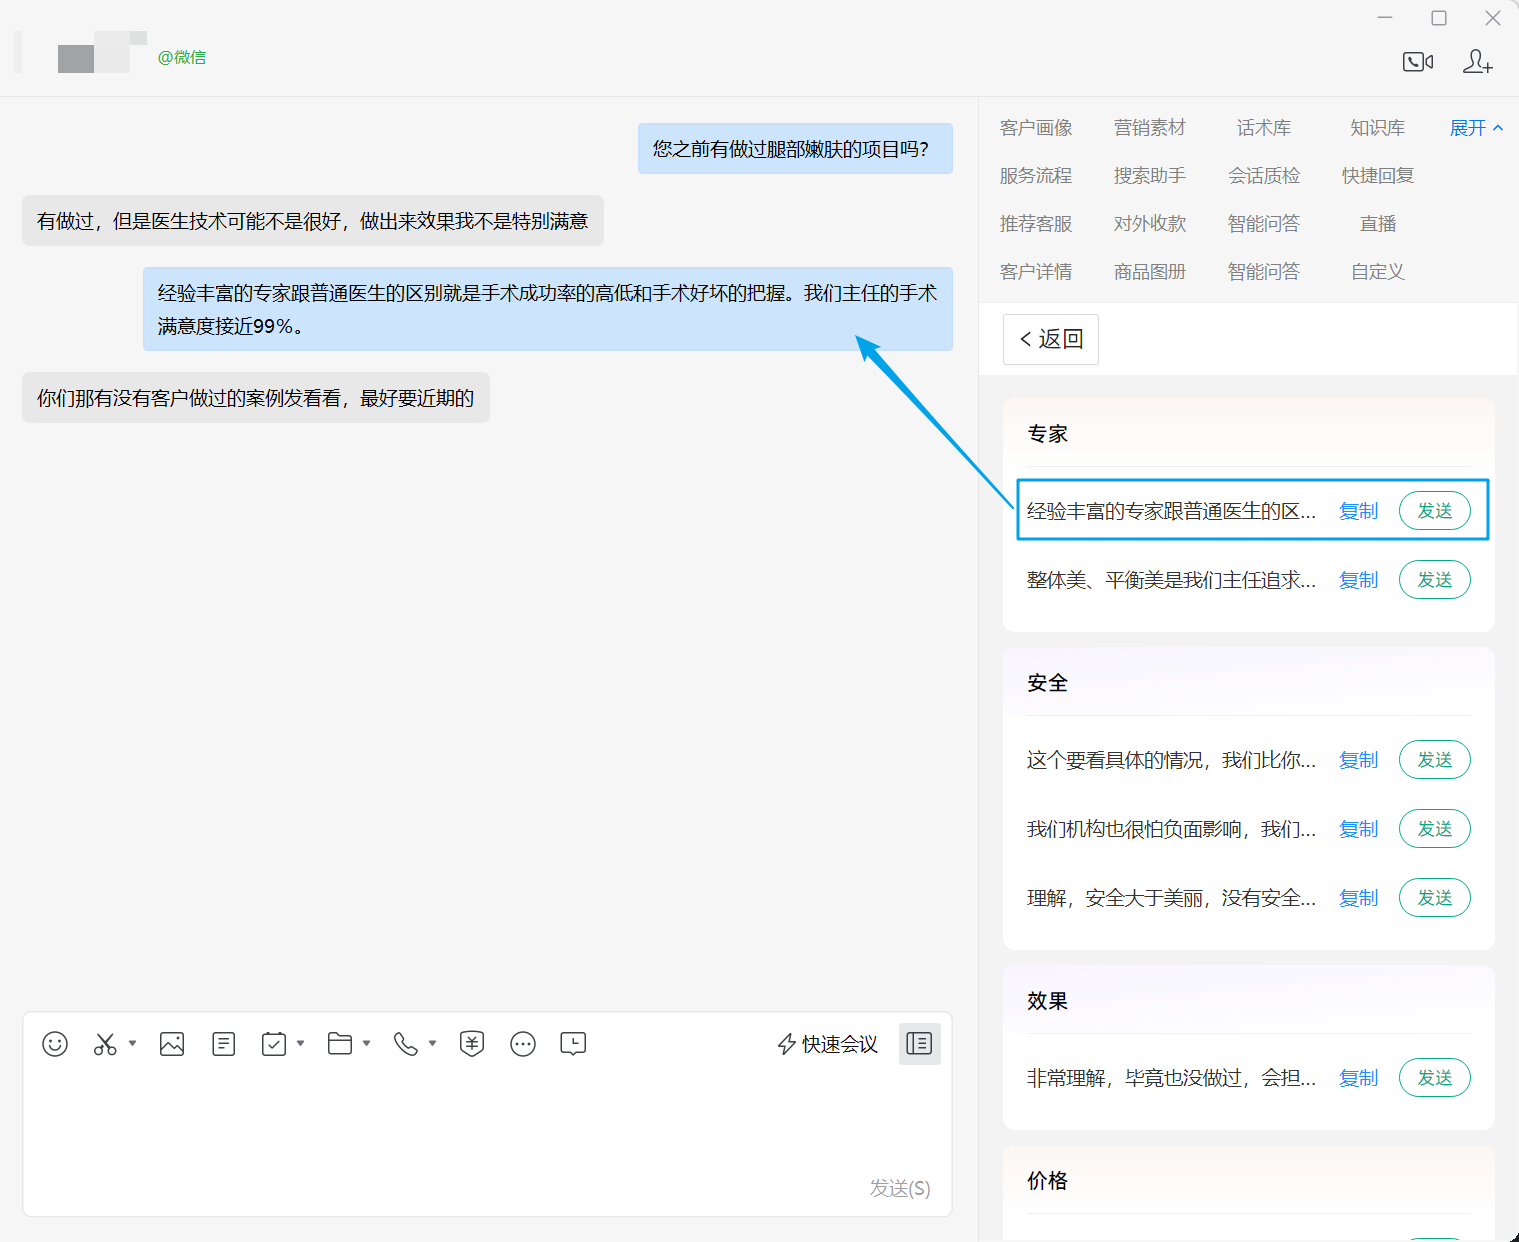Toggle the side panel icon at input toolbar right
Screen dimensions: 1519x1242
[x=918, y=1043]
